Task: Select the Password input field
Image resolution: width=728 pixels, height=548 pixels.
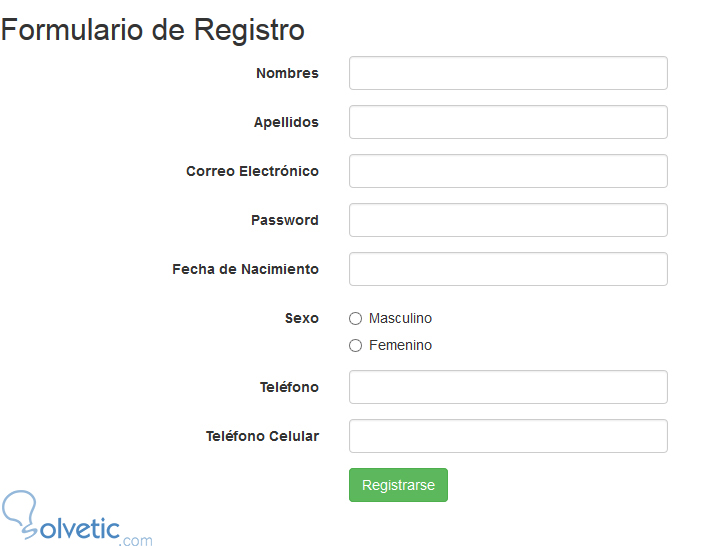Action: click(x=508, y=220)
